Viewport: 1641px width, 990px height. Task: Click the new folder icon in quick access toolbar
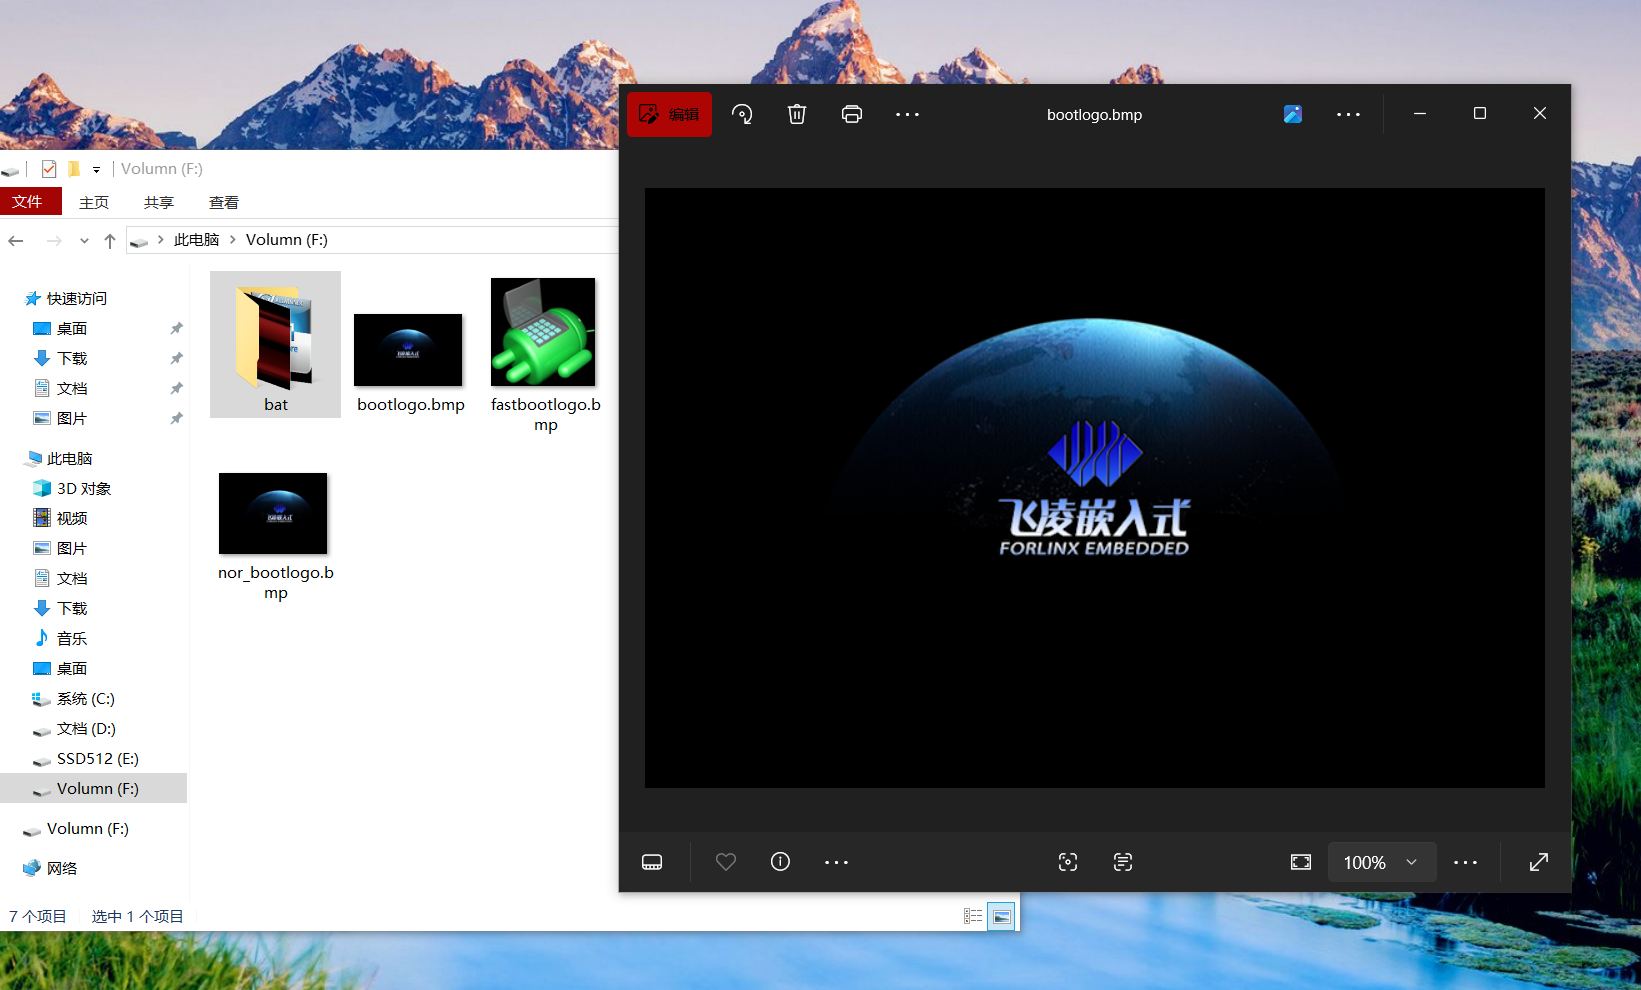click(x=73, y=169)
